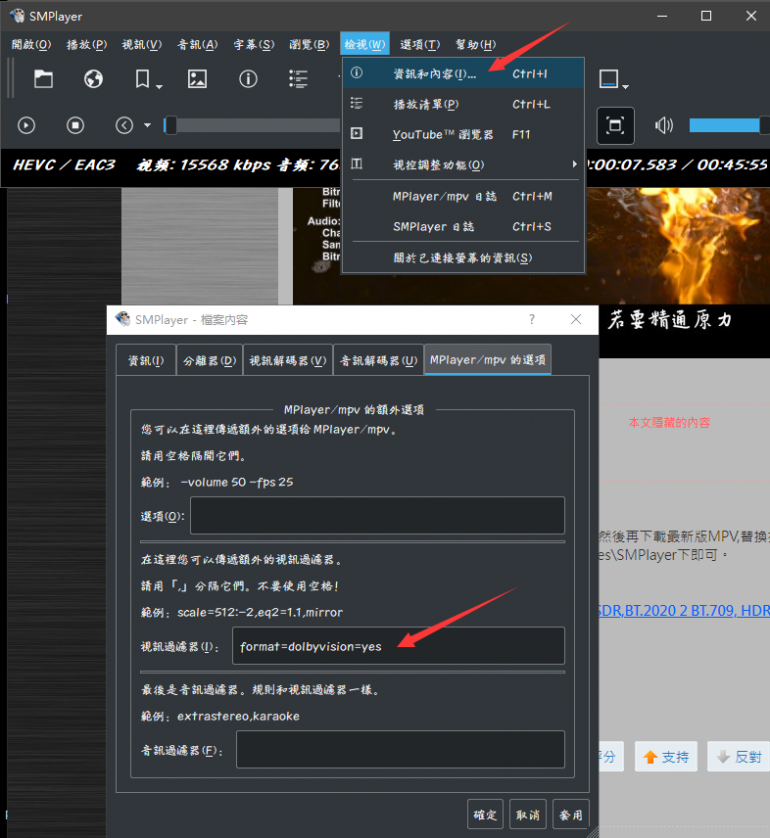Click the seek bar of the player

[x=251, y=126]
